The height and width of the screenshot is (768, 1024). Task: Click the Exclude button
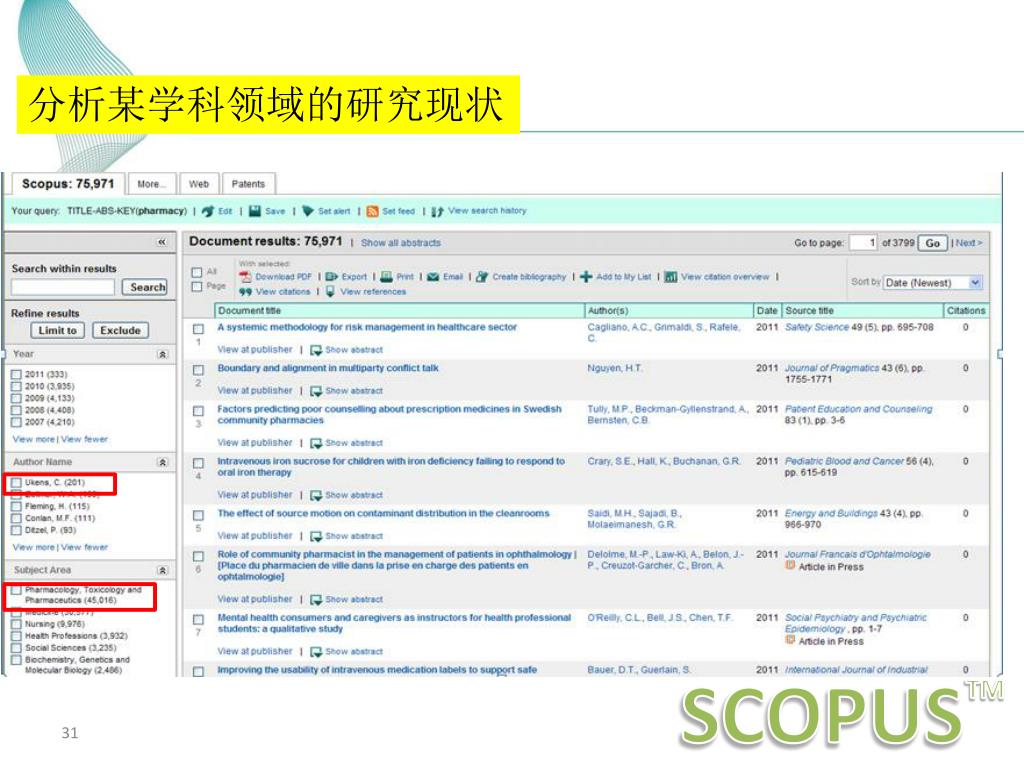(x=120, y=330)
